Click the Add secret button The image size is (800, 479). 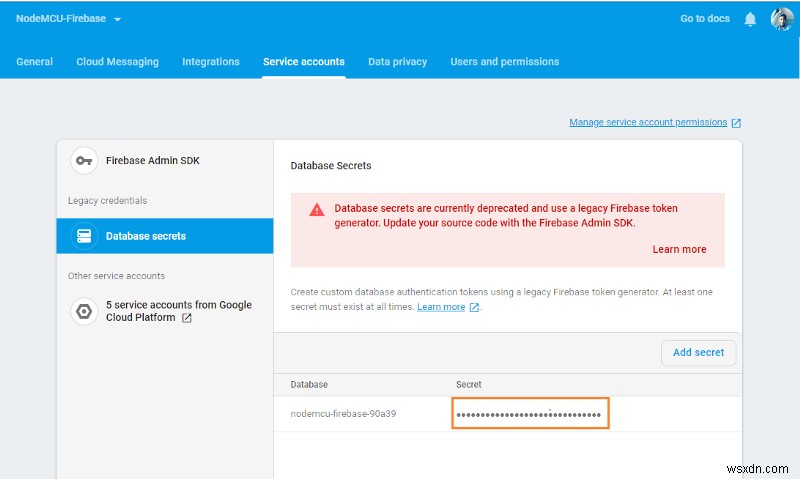(698, 352)
